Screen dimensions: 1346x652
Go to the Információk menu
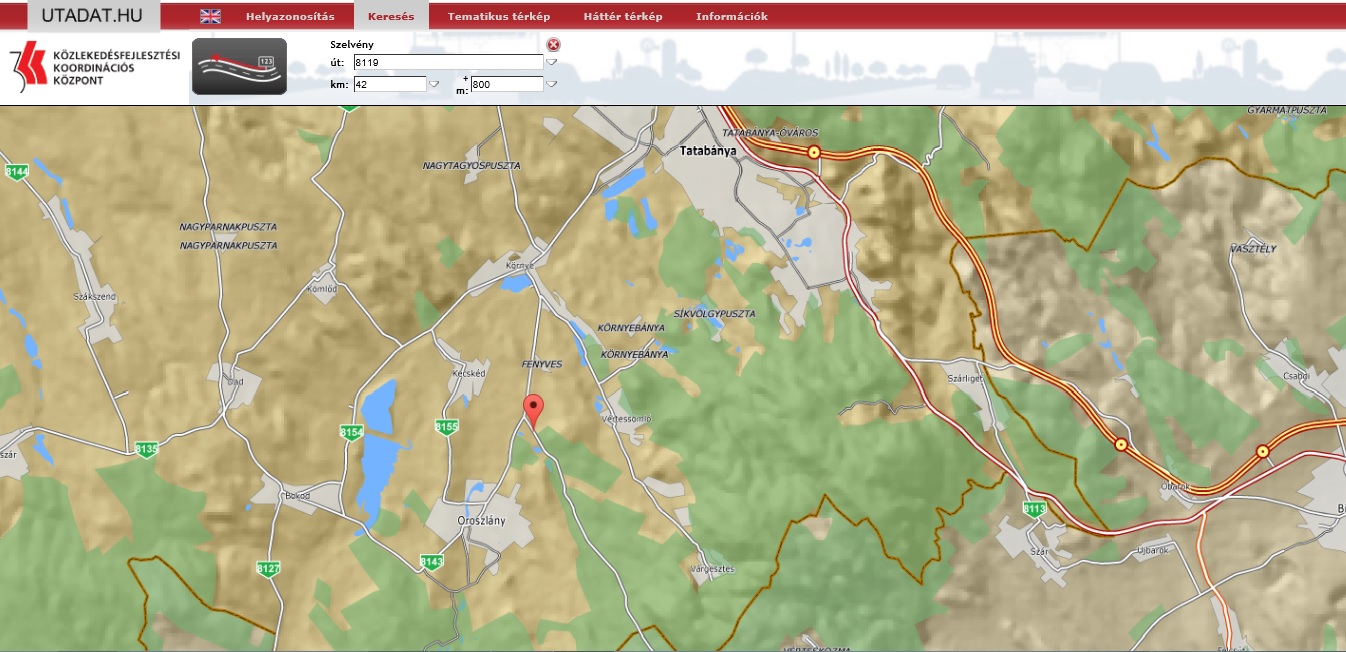[731, 16]
